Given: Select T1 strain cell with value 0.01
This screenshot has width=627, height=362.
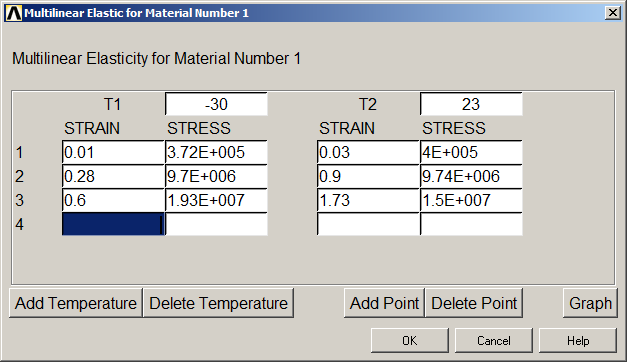Looking at the screenshot, I should (x=114, y=152).
